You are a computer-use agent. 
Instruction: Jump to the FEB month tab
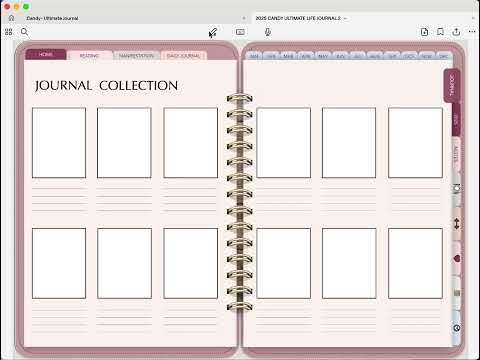tap(271, 56)
